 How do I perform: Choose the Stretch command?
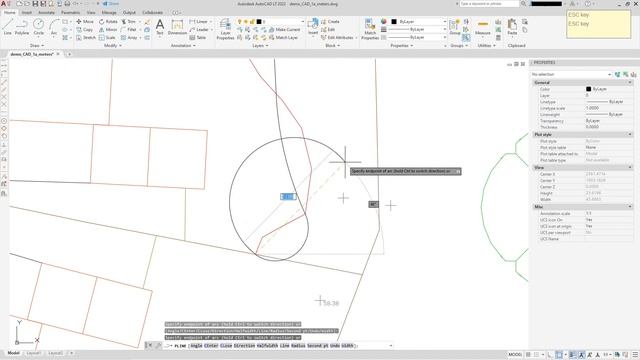(x=86, y=38)
